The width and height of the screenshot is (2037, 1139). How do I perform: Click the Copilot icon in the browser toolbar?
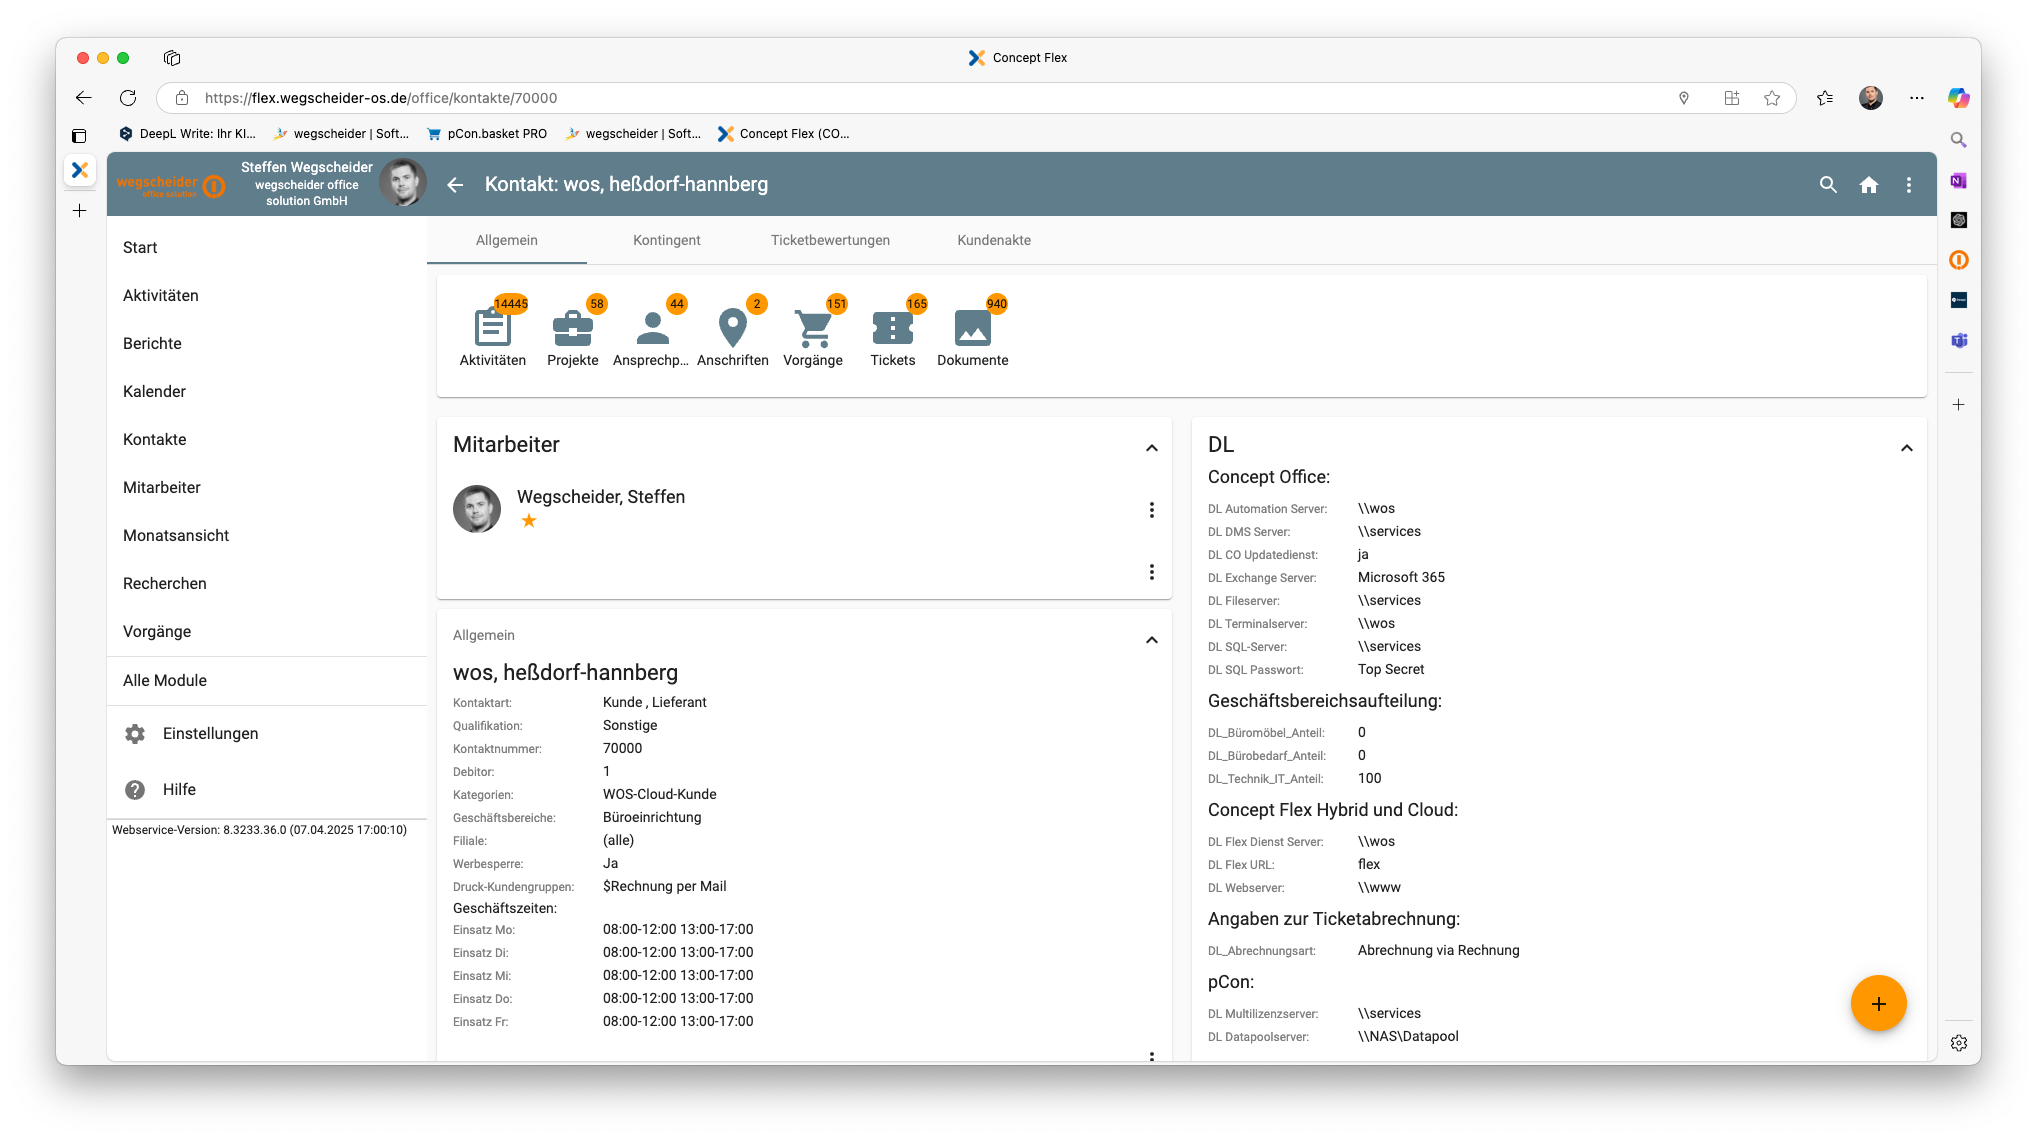[1958, 98]
